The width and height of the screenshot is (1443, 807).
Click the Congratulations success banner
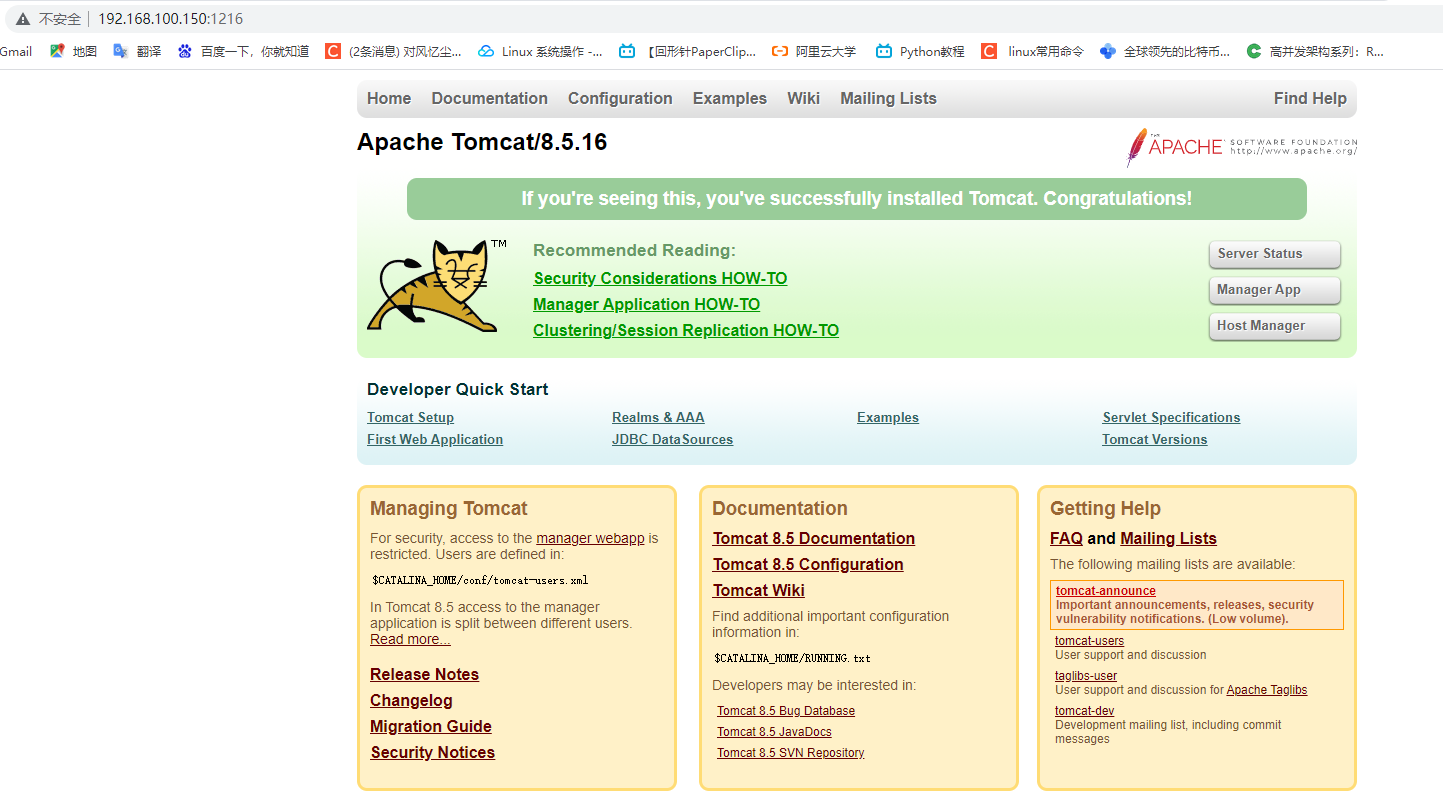(857, 199)
